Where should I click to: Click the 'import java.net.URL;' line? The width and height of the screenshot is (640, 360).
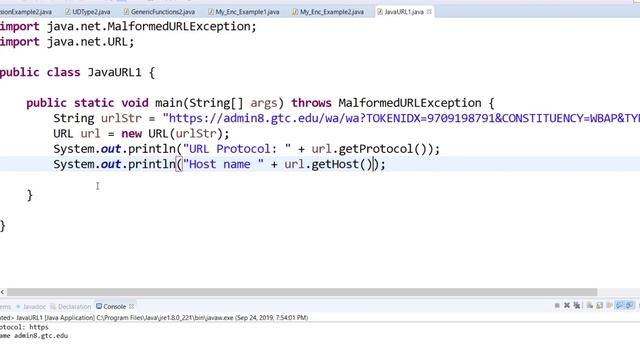pyautogui.click(x=67, y=42)
